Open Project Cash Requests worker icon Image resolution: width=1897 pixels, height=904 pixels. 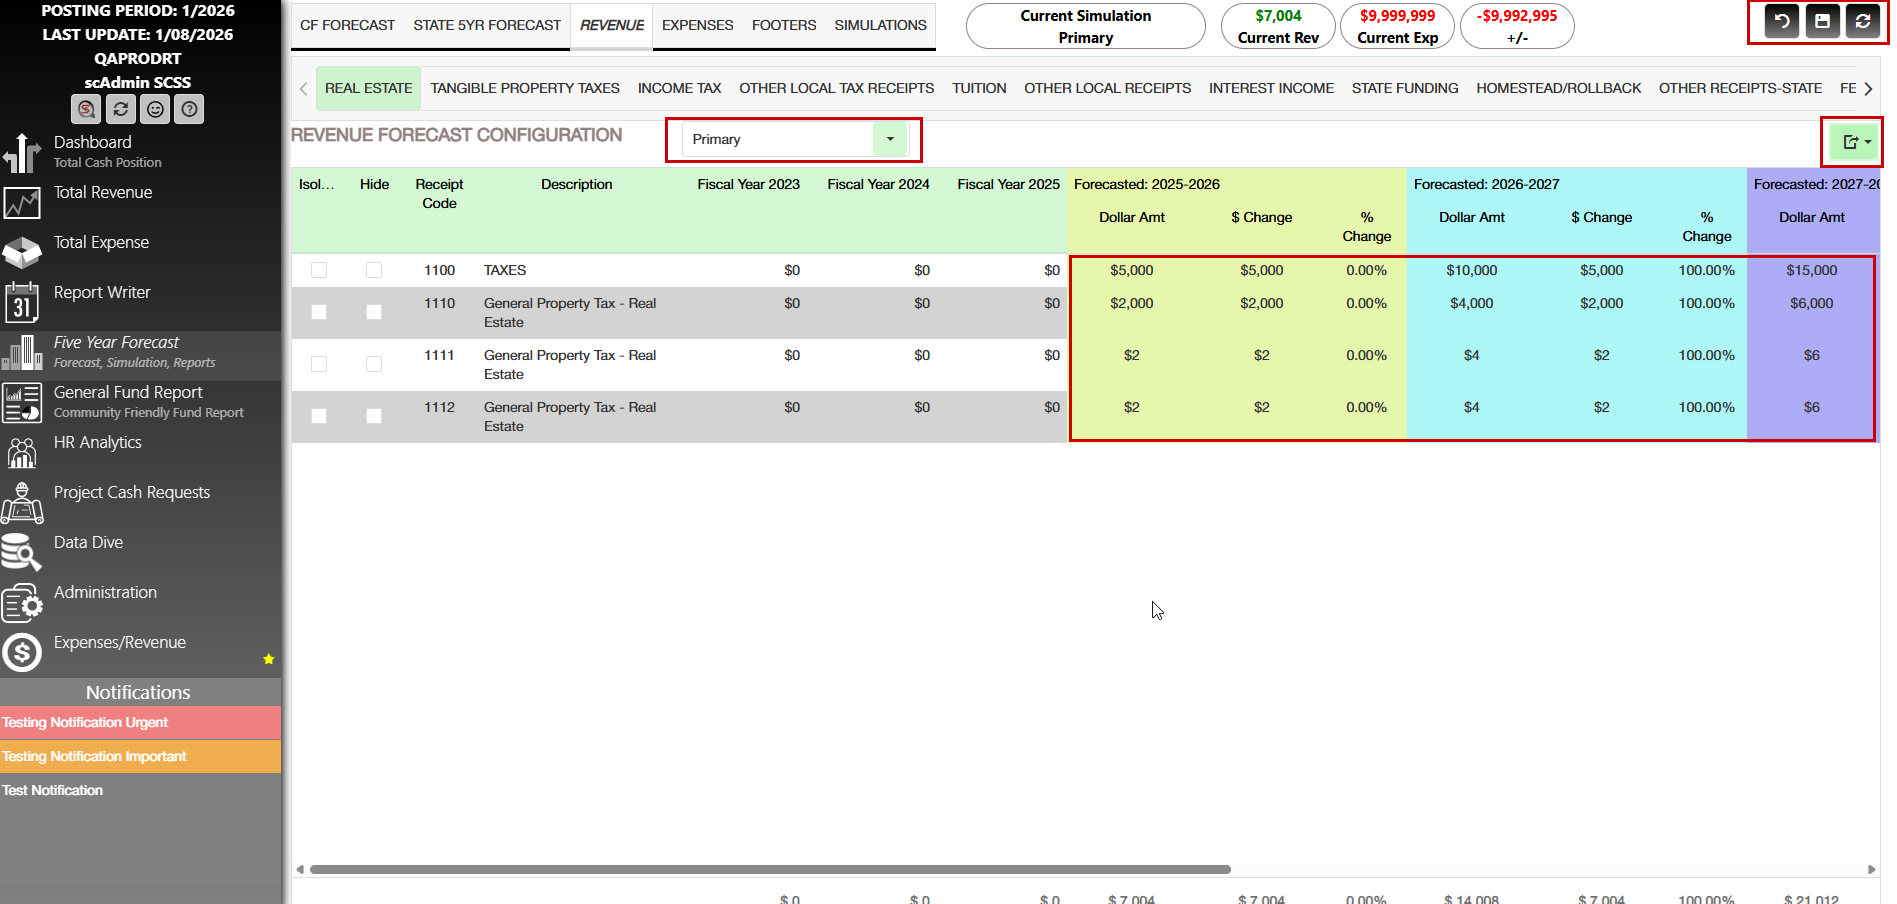(22, 502)
